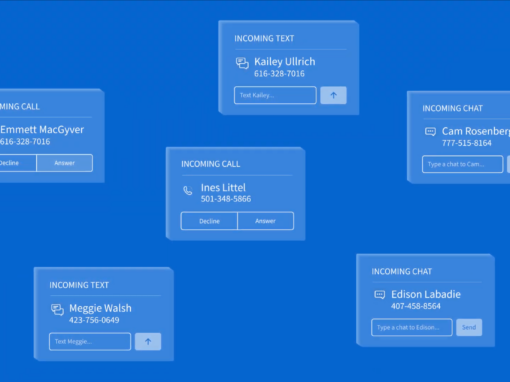Image resolution: width=510 pixels, height=382 pixels.
Task: Select the name Edison Labadie
Action: (x=426, y=294)
